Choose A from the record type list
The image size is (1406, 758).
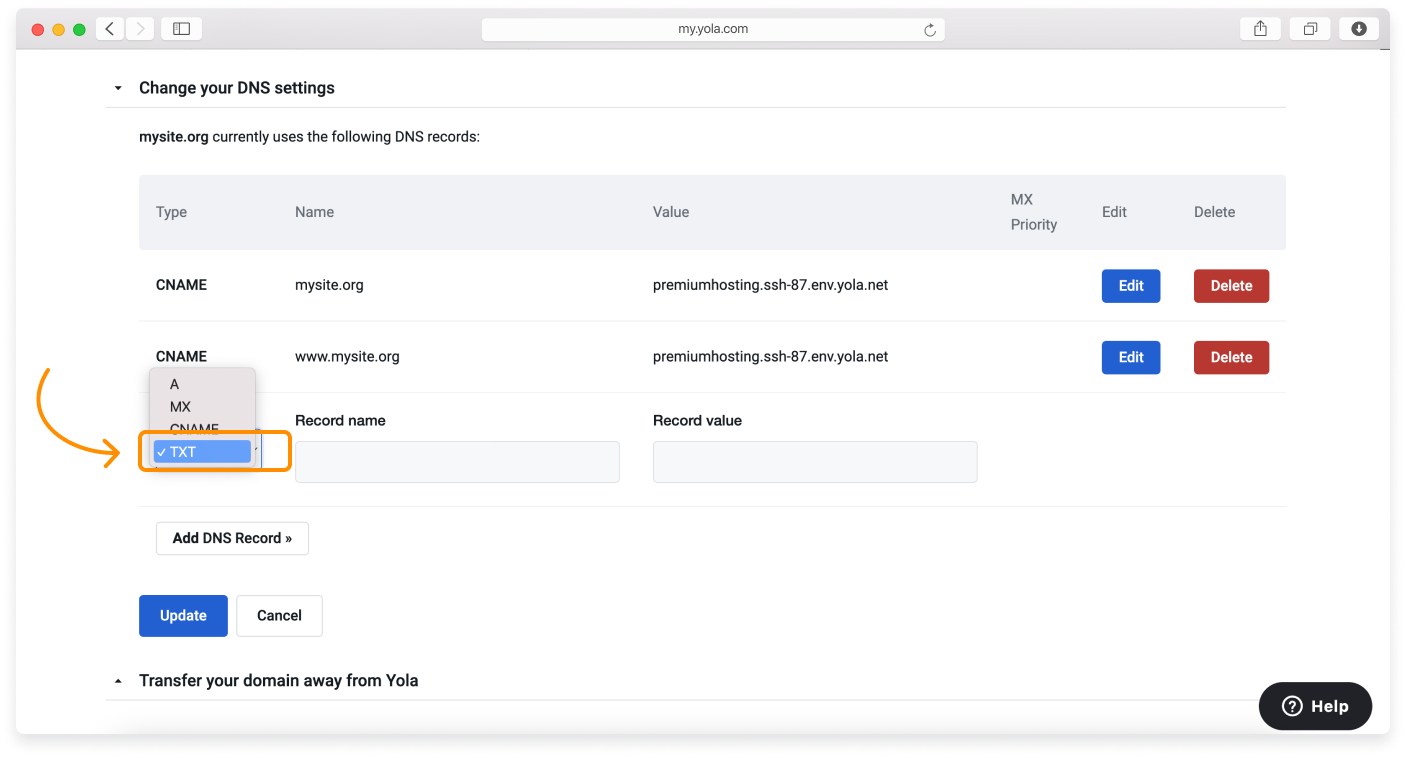[174, 384]
